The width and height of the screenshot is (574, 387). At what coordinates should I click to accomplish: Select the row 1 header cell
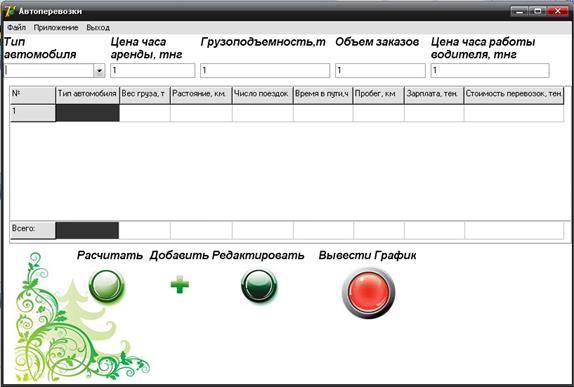click(x=33, y=113)
